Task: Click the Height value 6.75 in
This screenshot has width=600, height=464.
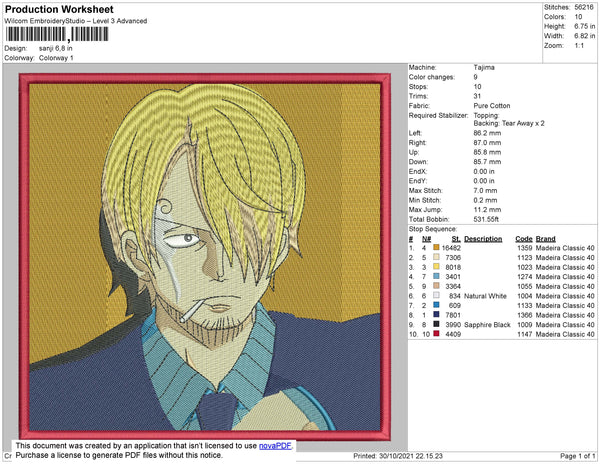Action: 585,26
